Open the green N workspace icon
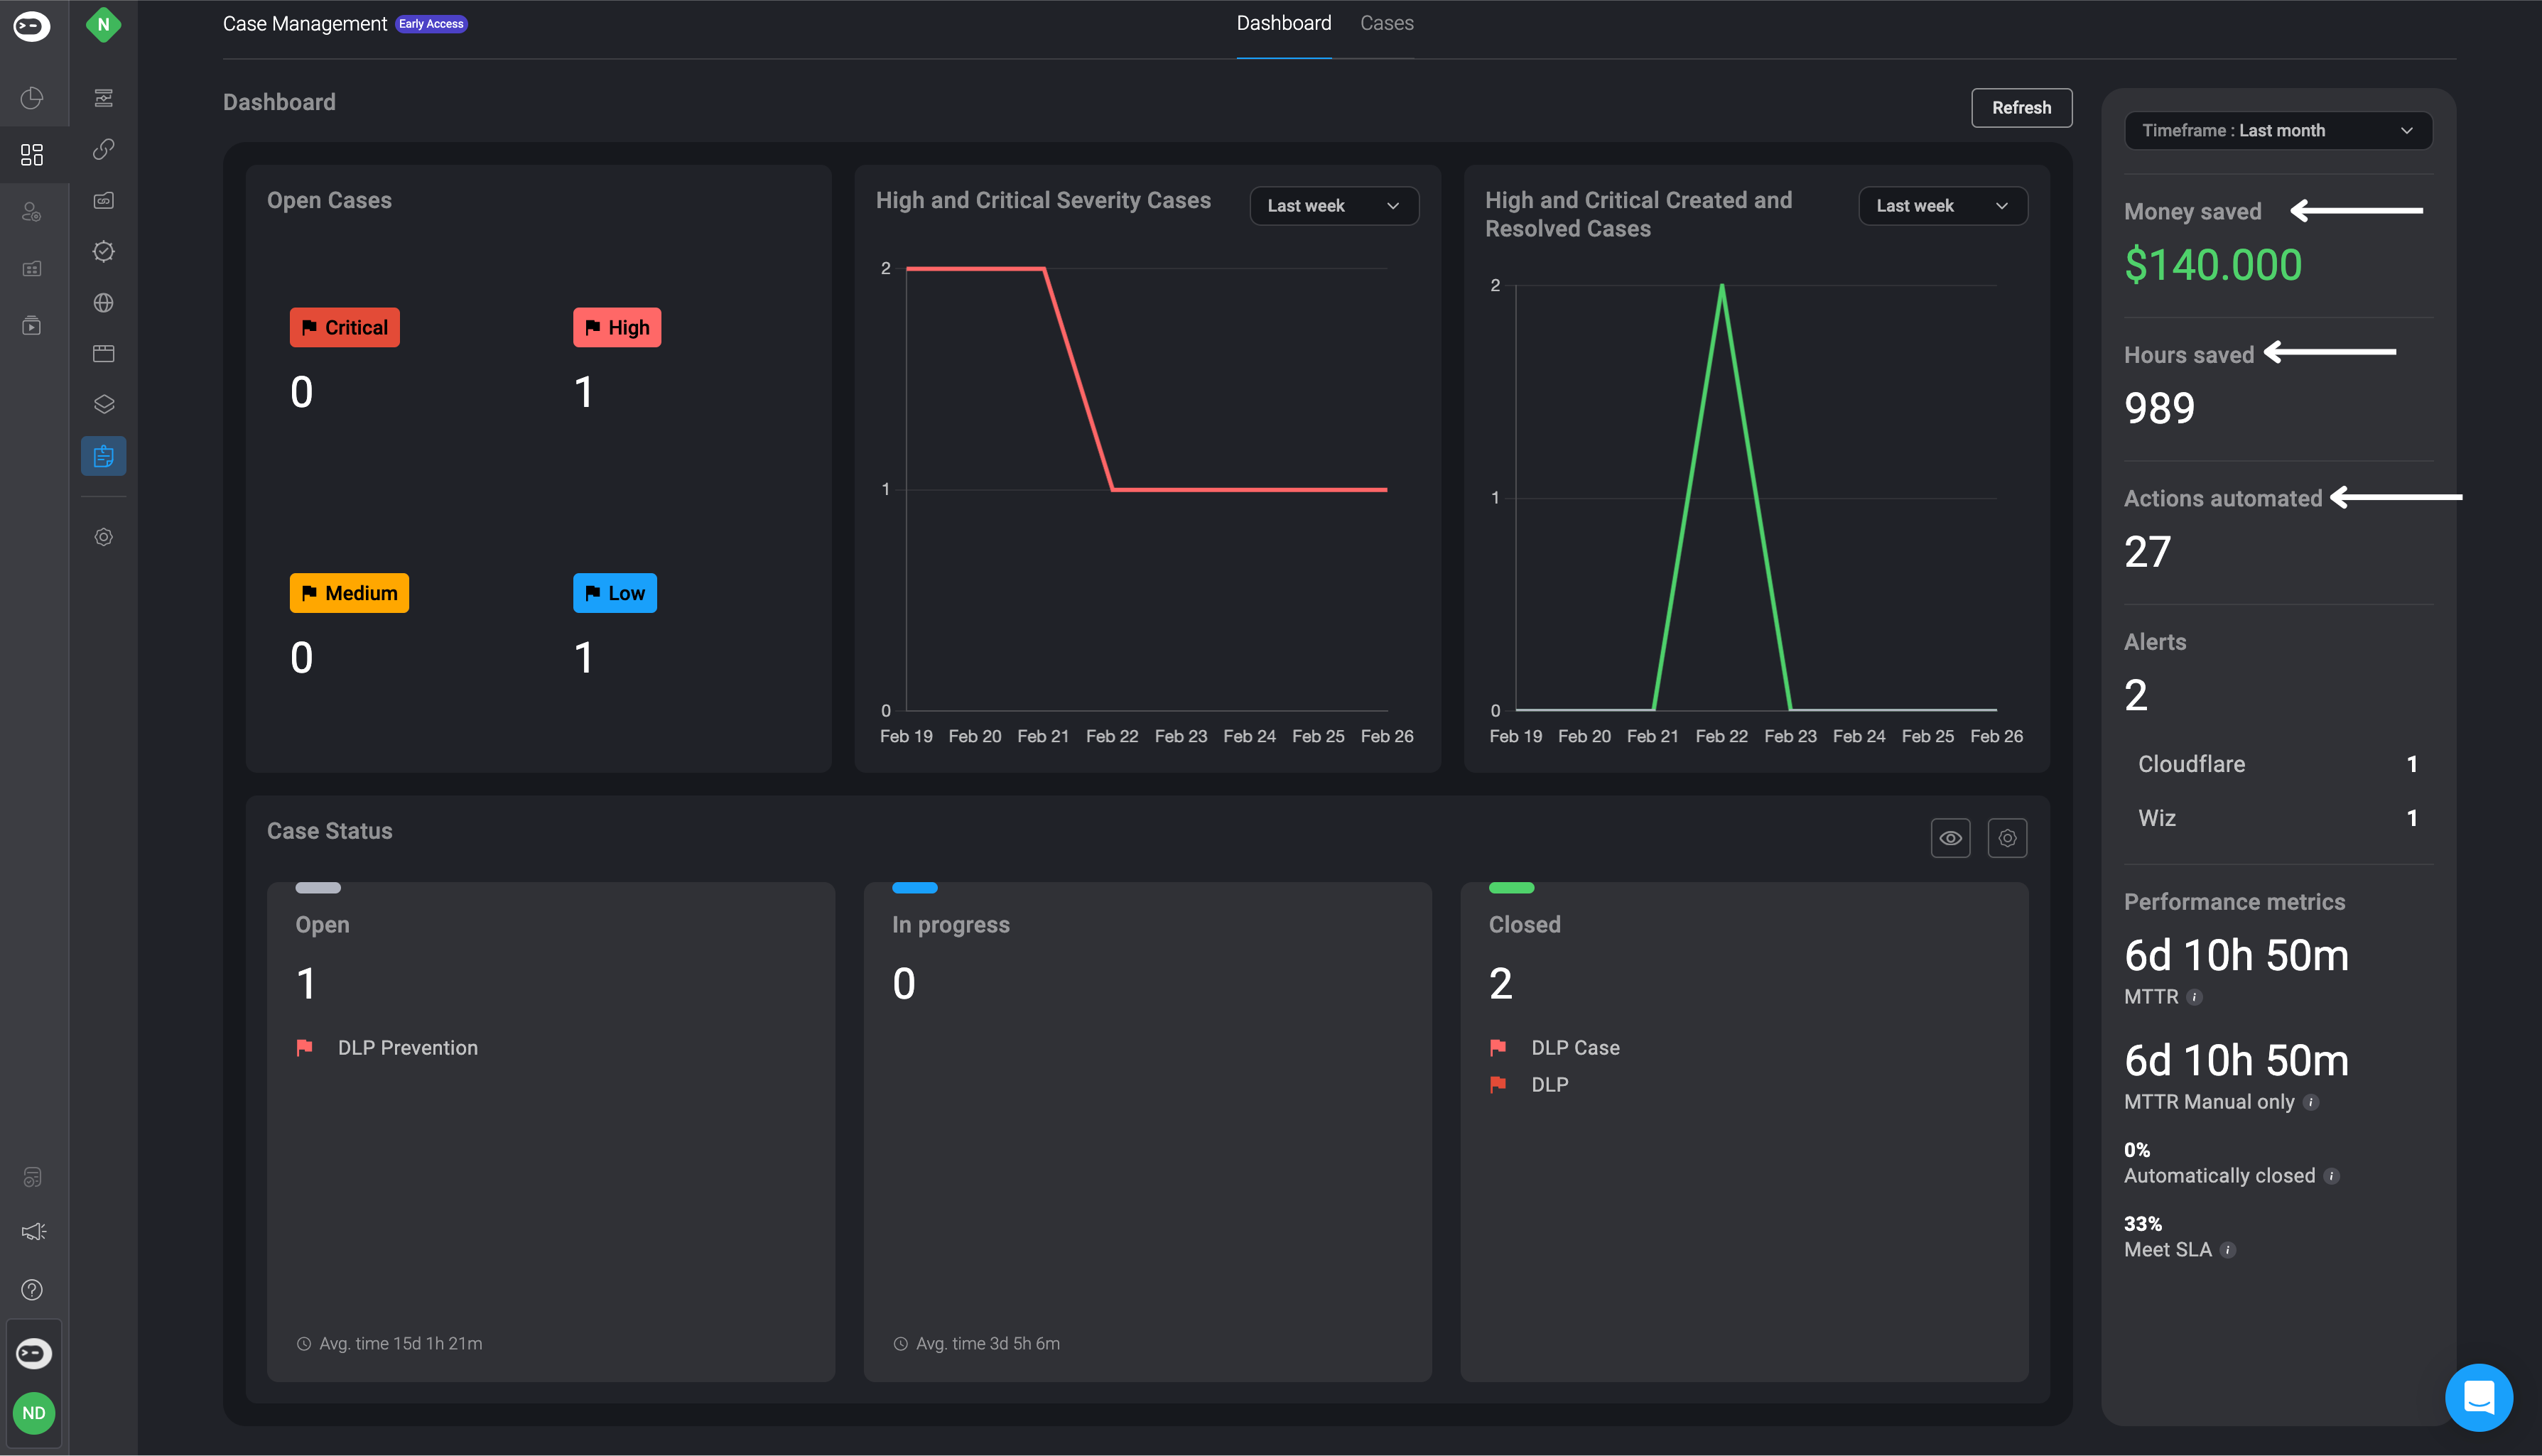Image resolution: width=2542 pixels, height=1456 pixels. tap(103, 25)
